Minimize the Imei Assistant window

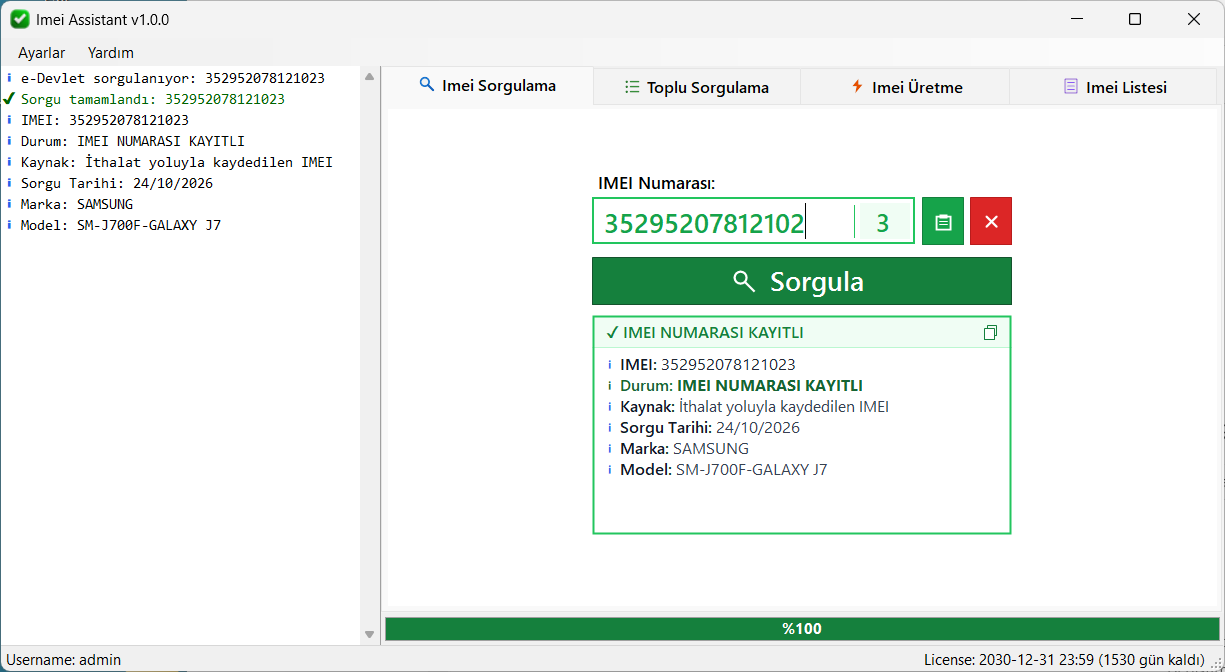(1077, 19)
